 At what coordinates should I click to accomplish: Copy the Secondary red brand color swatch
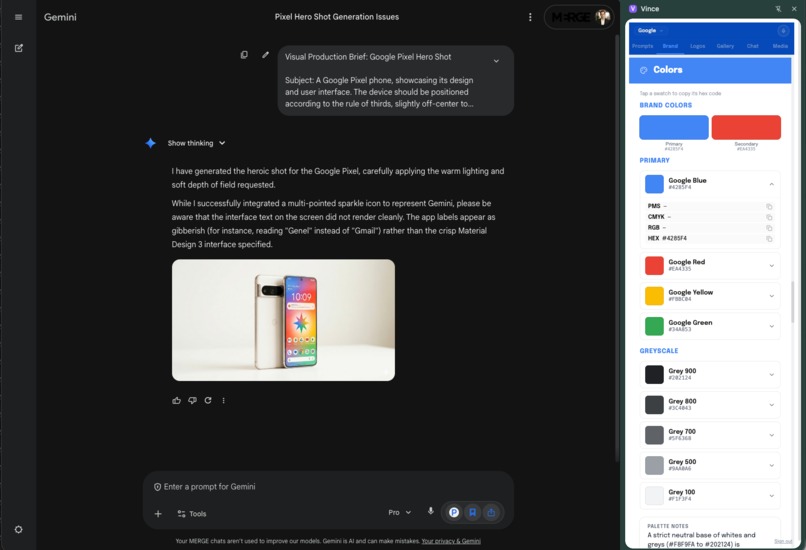click(x=746, y=127)
